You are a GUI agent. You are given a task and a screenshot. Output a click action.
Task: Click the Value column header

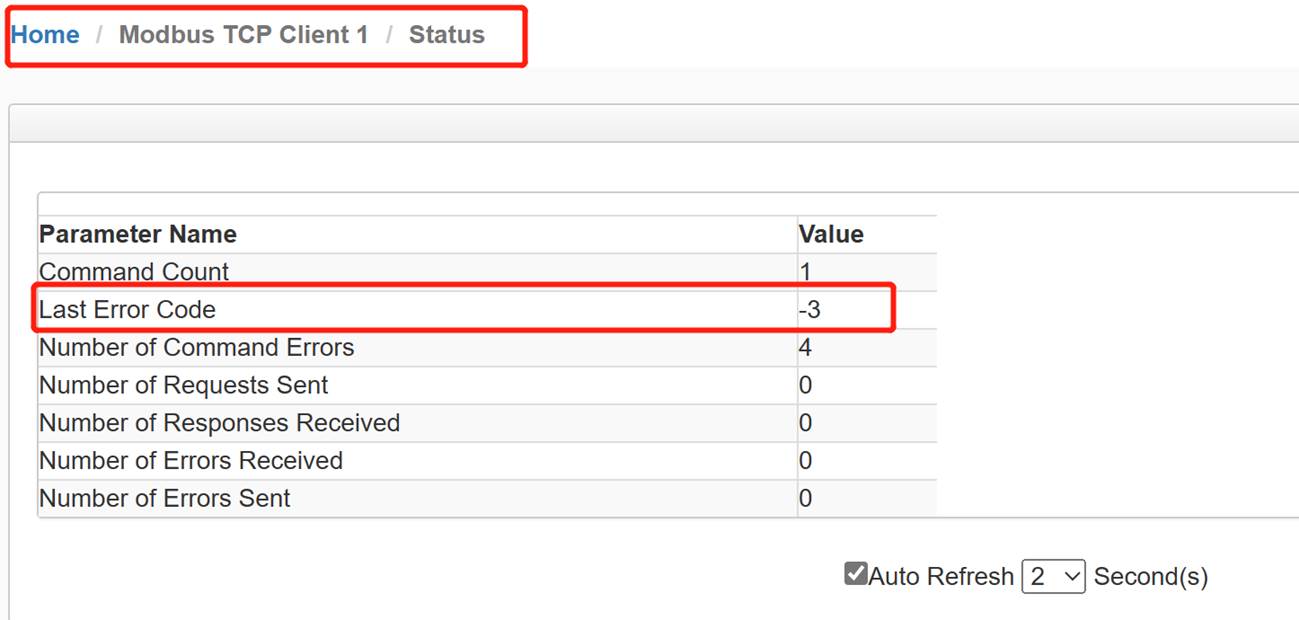click(831, 234)
